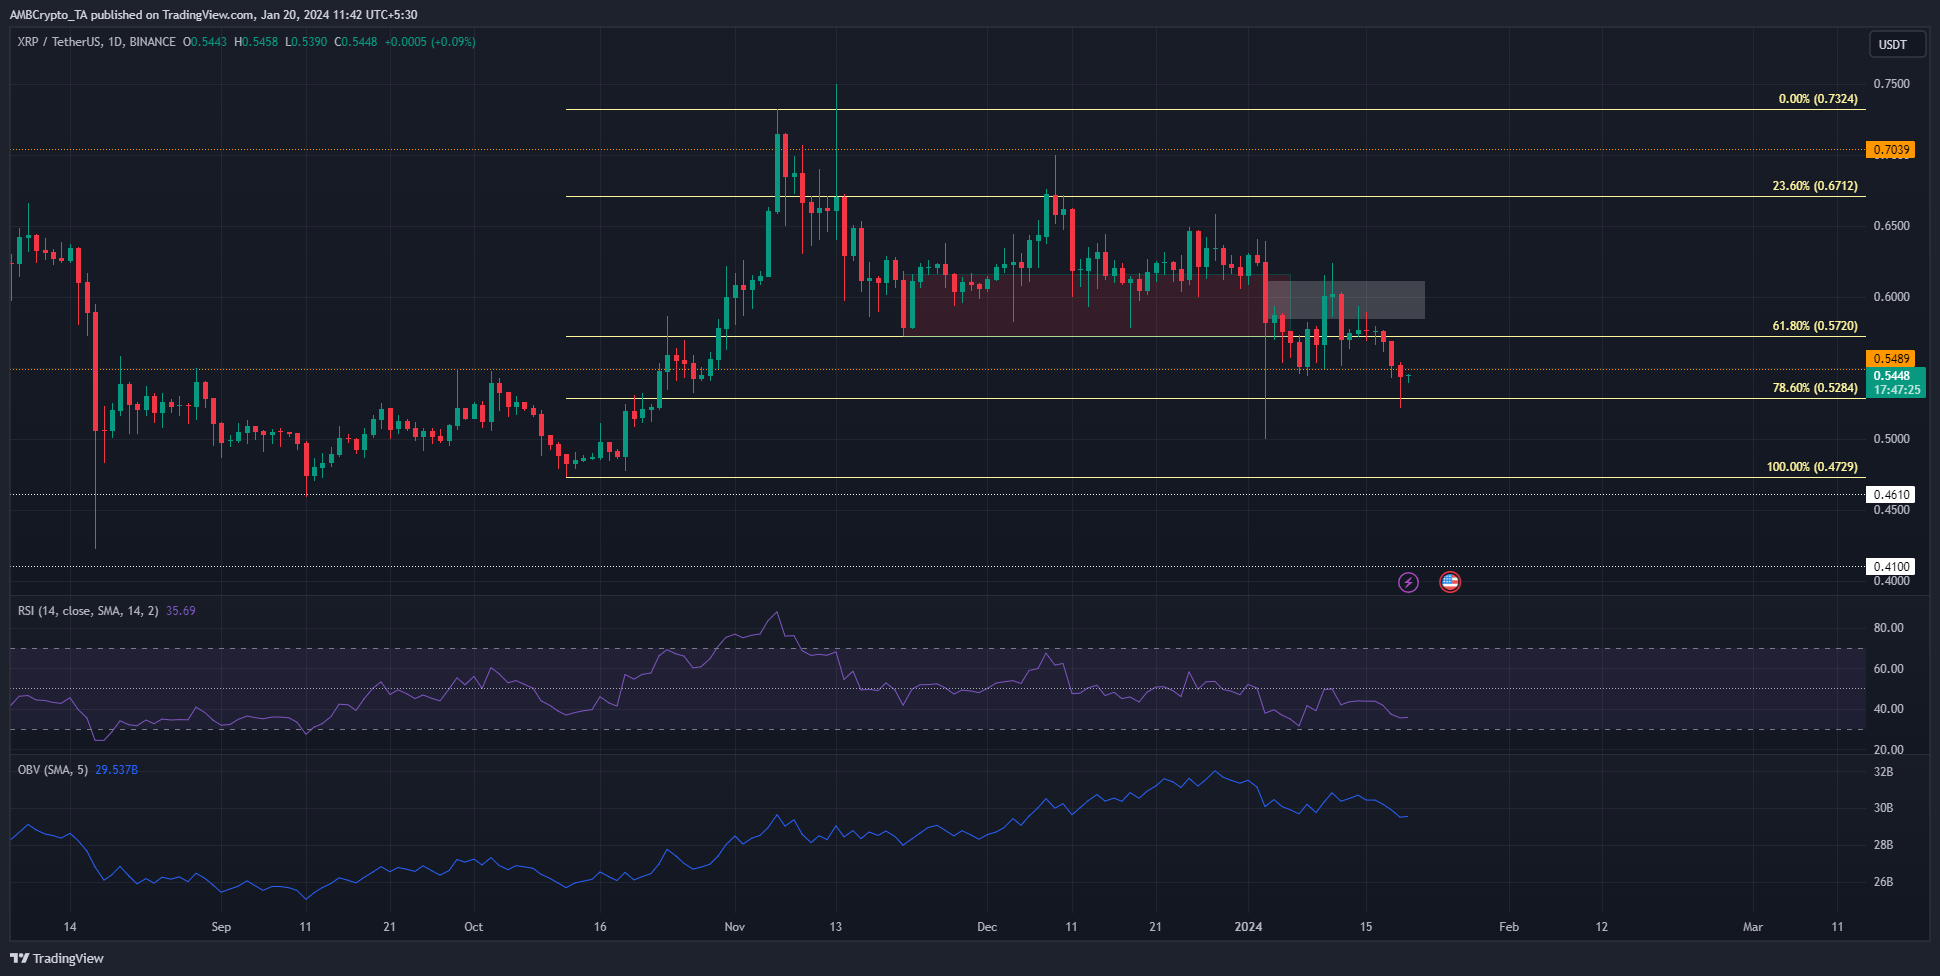
Task: Click the 100.00% (0.4729) Fibonacci label
Action: [x=1812, y=467]
